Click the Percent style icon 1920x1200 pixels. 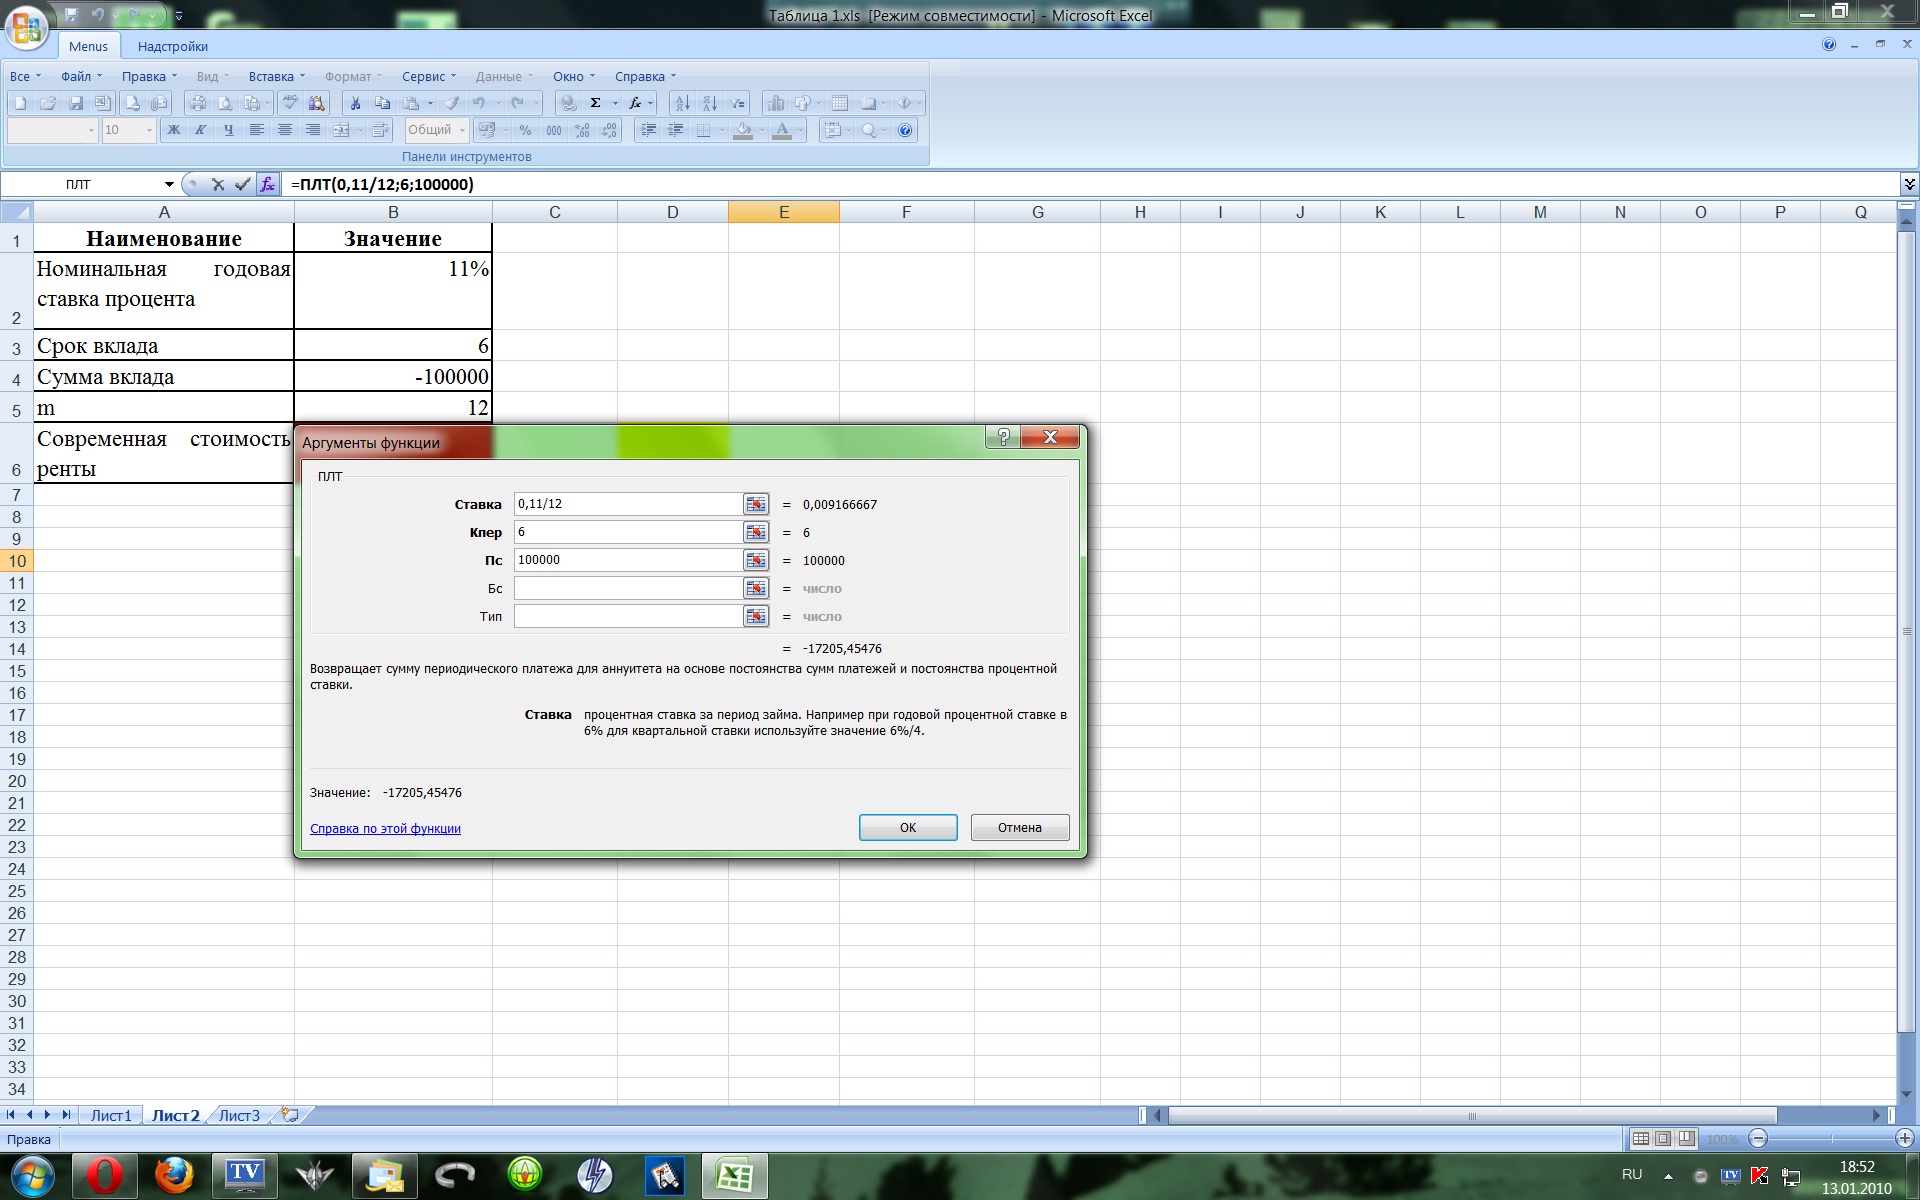click(x=525, y=130)
